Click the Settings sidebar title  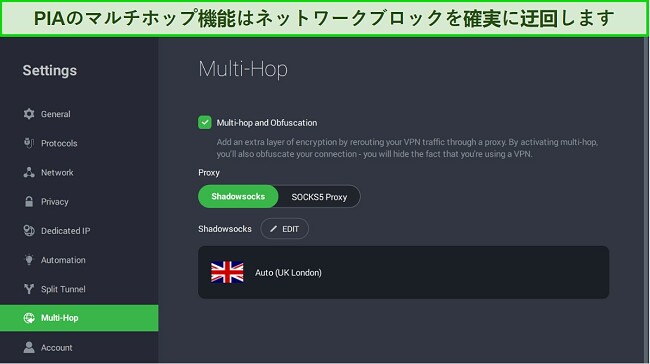point(50,70)
